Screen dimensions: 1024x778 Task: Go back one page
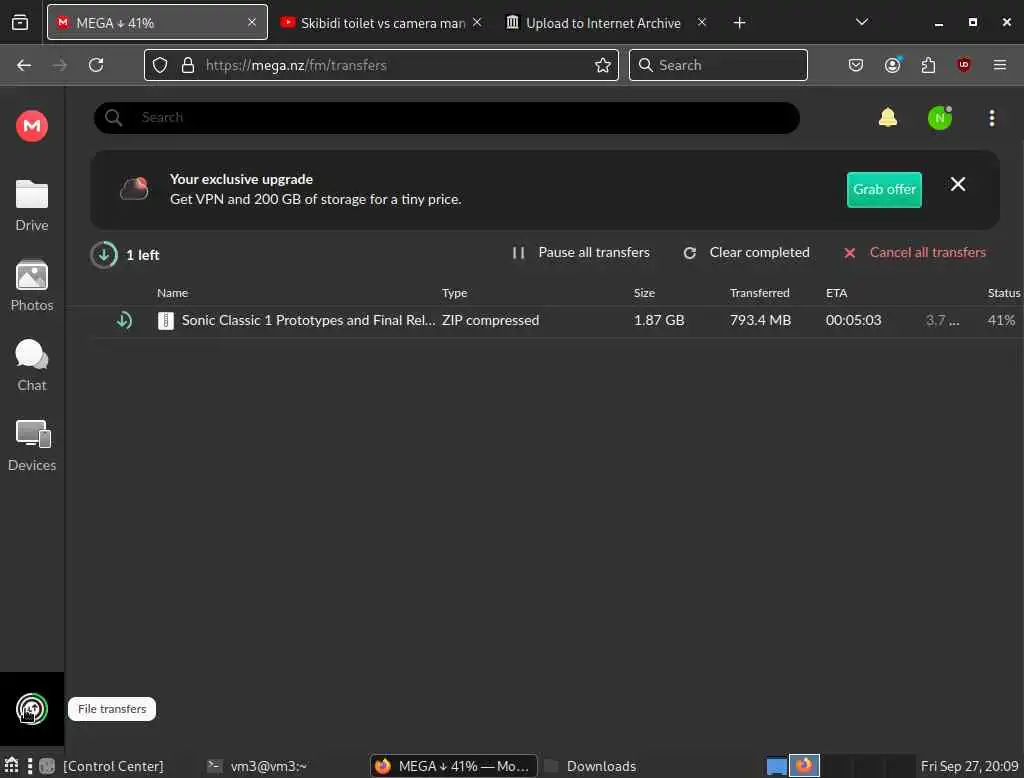[24, 65]
